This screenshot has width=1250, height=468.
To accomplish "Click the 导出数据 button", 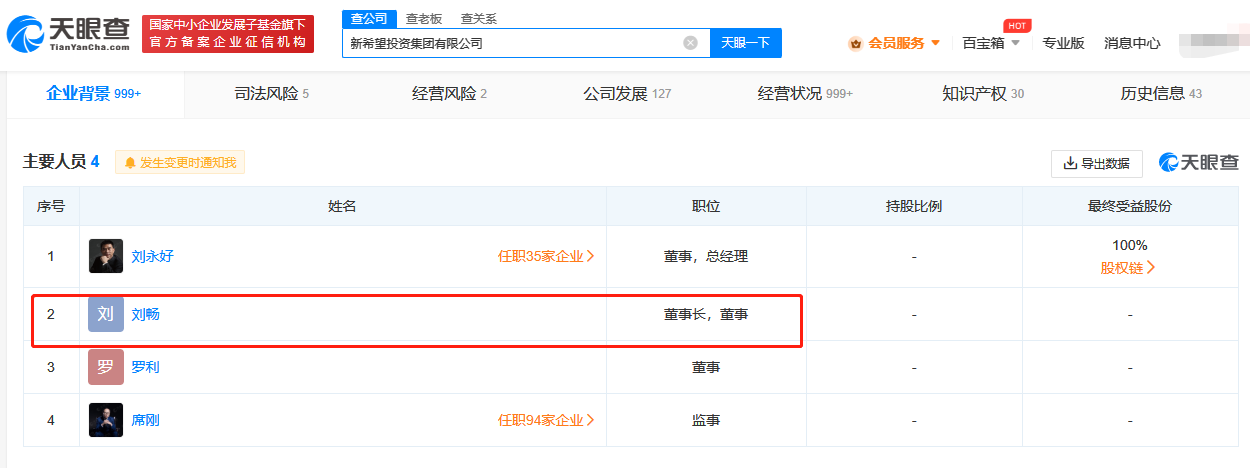I will (1097, 163).
